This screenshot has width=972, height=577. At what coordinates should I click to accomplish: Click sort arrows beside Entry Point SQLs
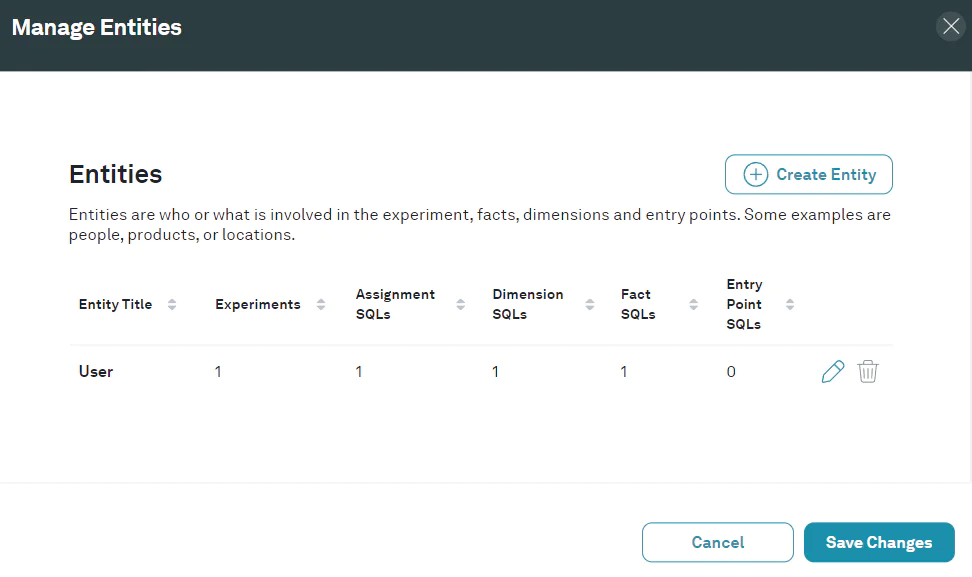[x=790, y=304]
